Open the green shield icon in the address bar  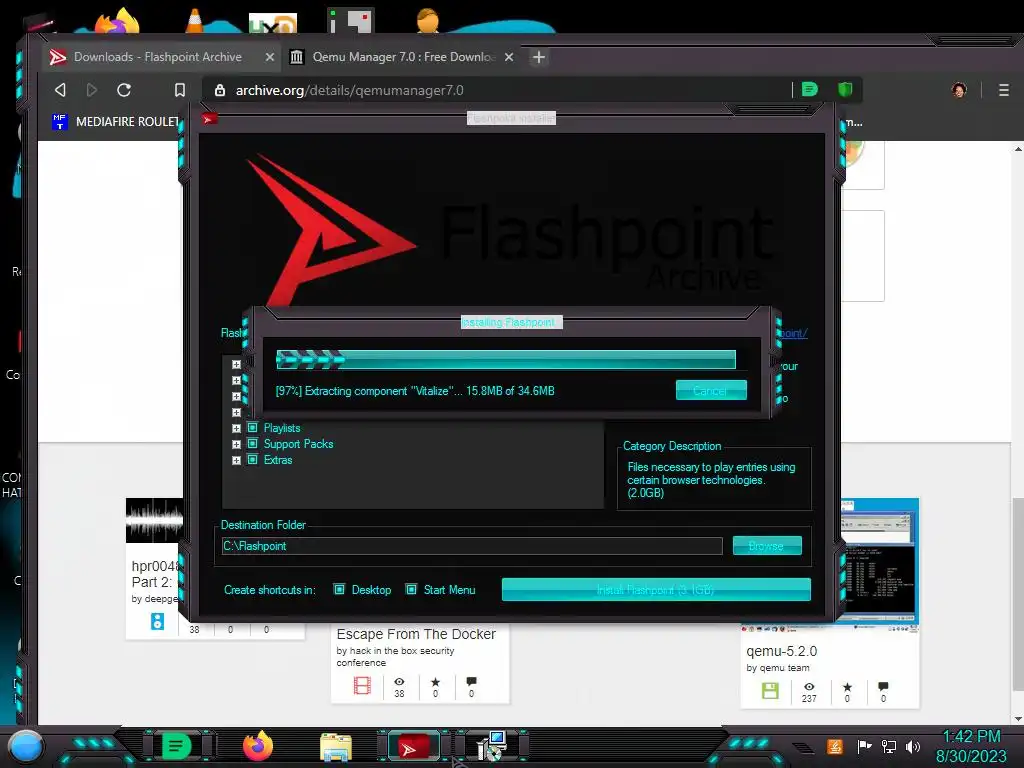(x=845, y=89)
